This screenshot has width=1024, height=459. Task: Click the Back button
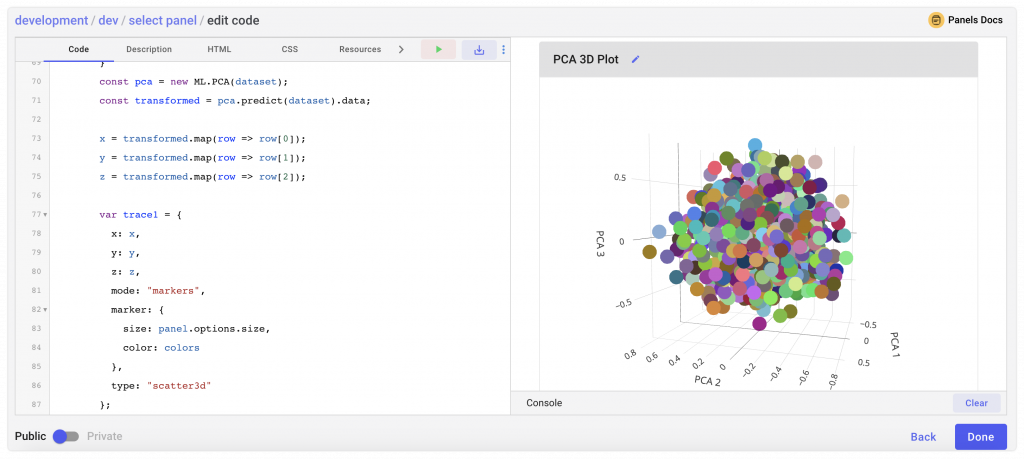point(923,437)
